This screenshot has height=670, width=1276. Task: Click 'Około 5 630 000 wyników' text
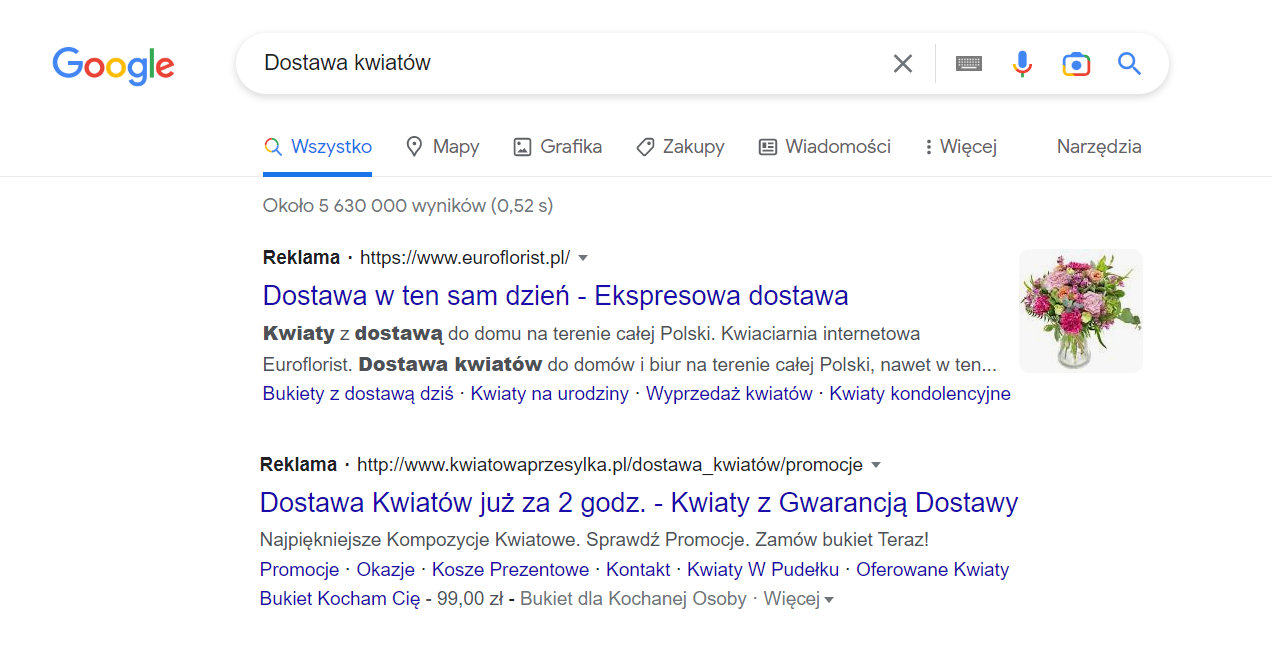click(408, 206)
